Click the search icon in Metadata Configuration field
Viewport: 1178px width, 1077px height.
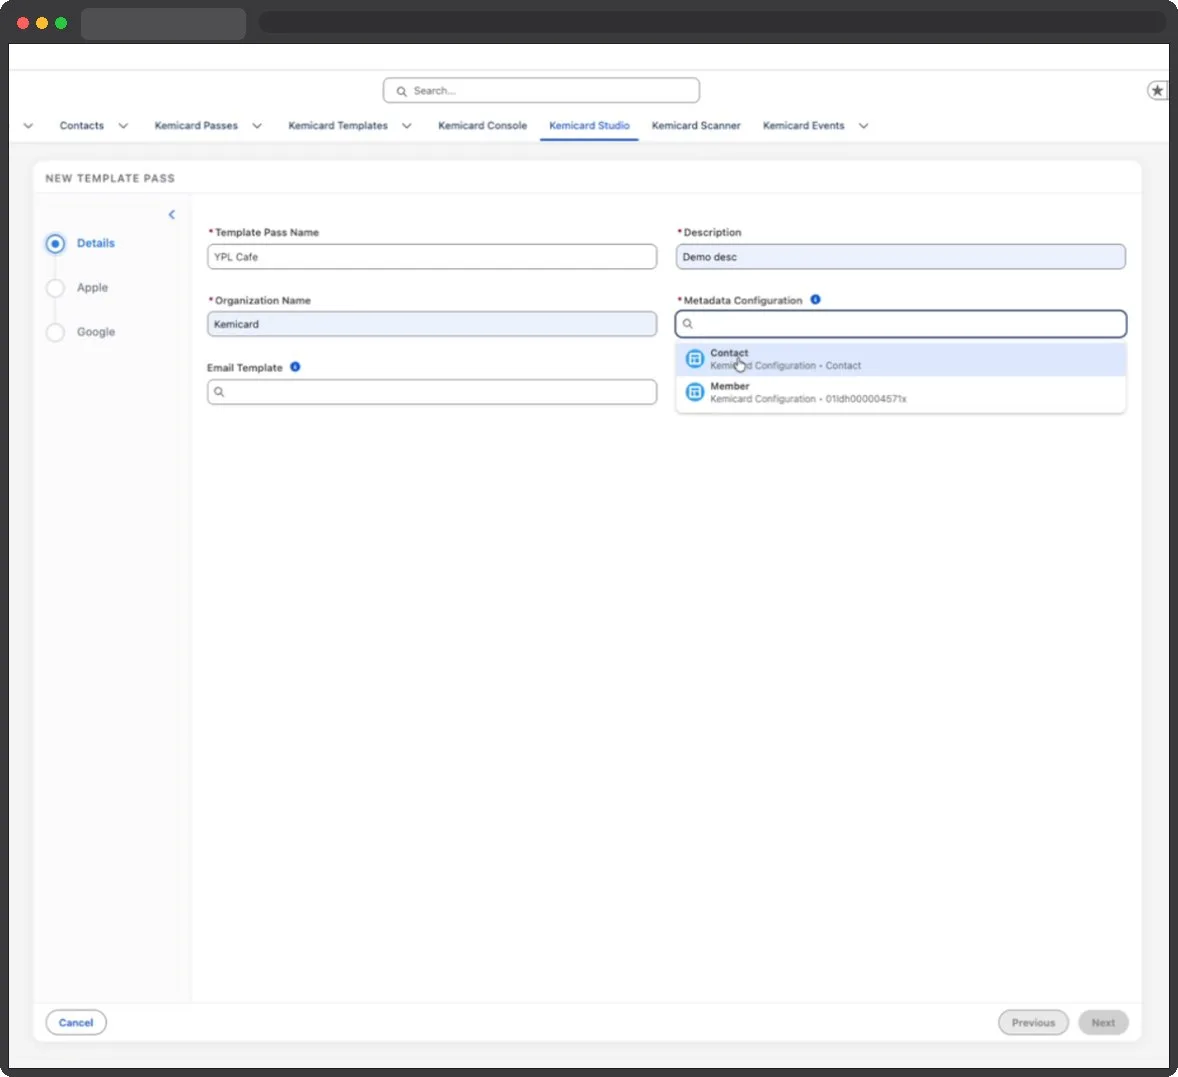[x=687, y=324]
